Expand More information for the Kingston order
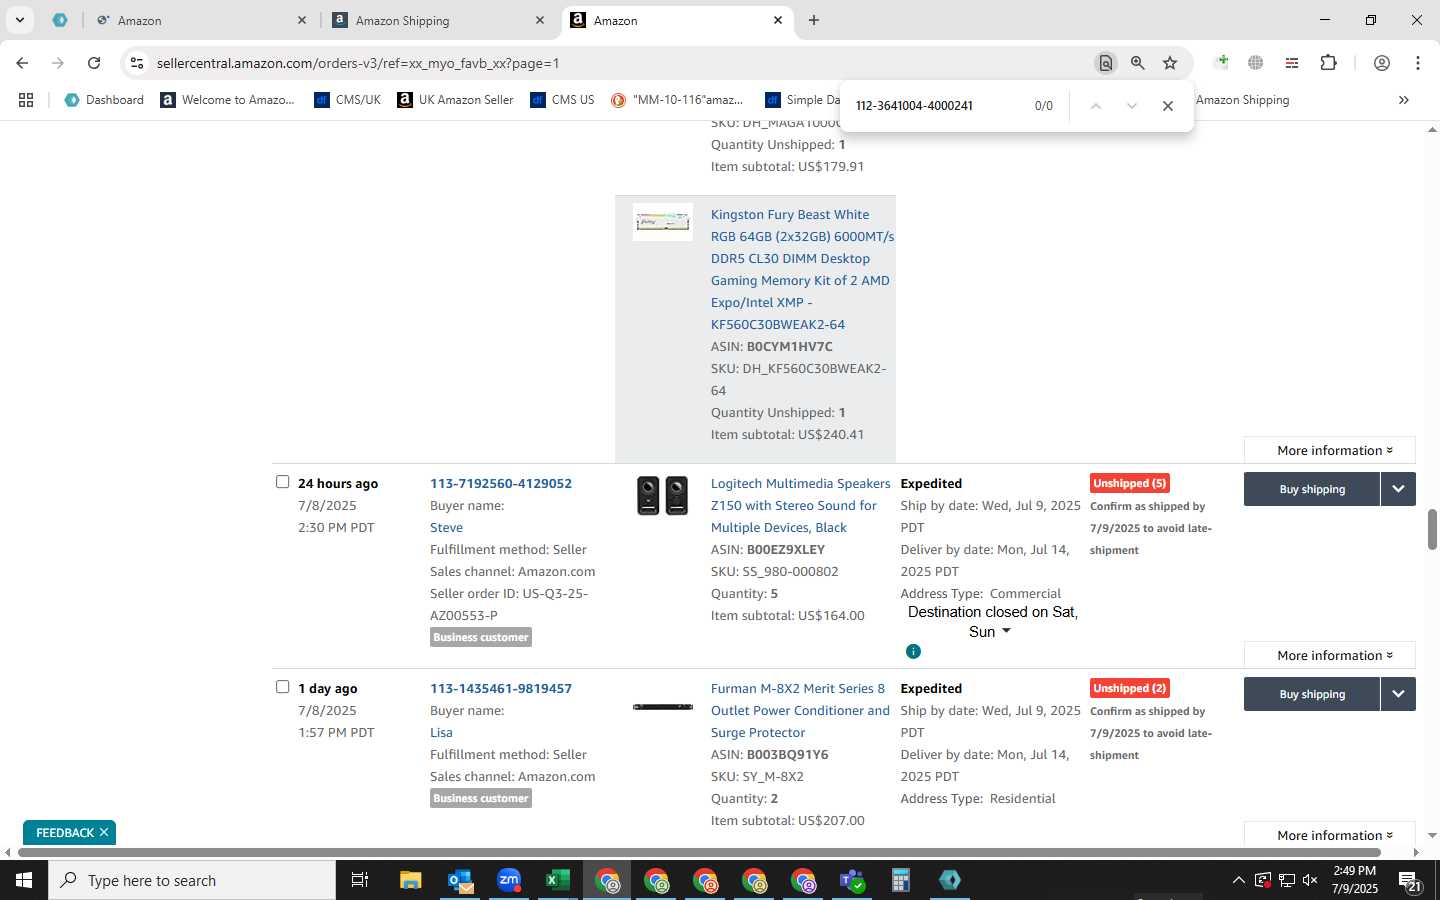The width and height of the screenshot is (1440, 900). point(1330,450)
